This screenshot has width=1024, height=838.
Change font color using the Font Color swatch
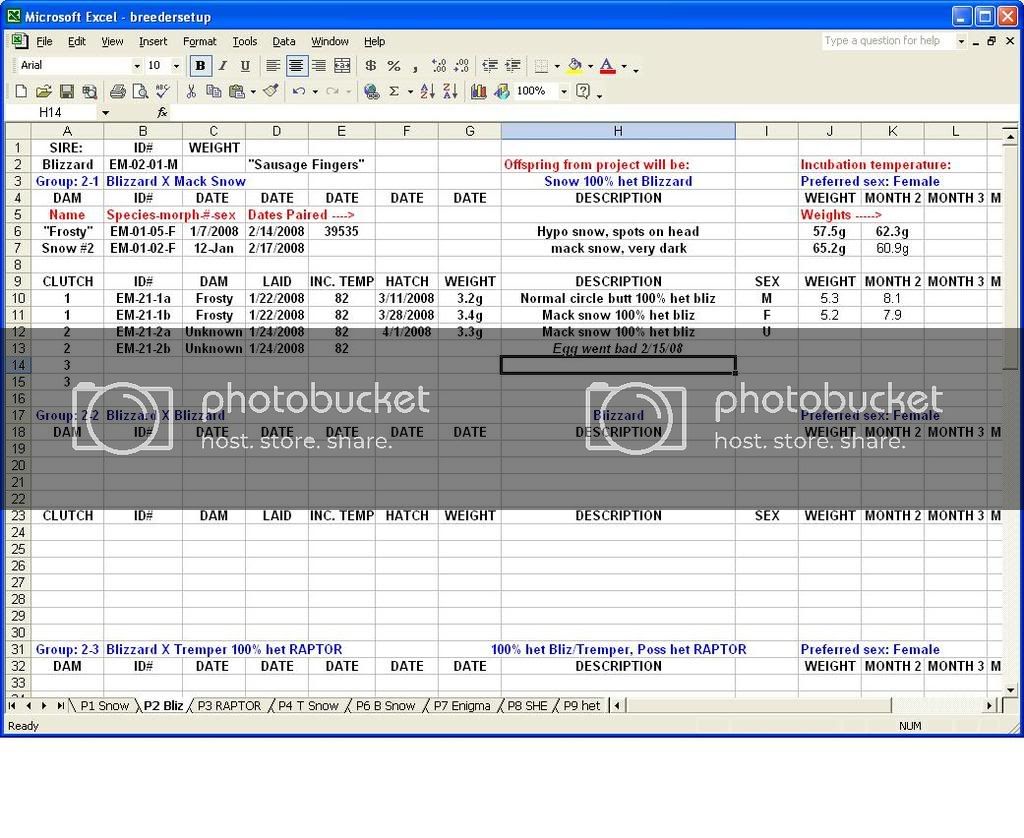[x=606, y=66]
